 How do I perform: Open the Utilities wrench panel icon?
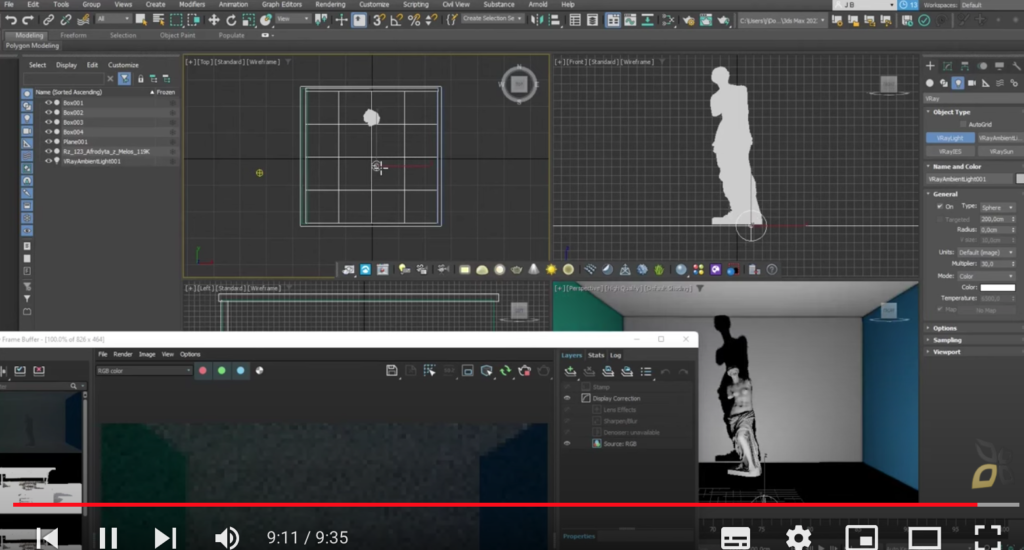[x=1016, y=66]
